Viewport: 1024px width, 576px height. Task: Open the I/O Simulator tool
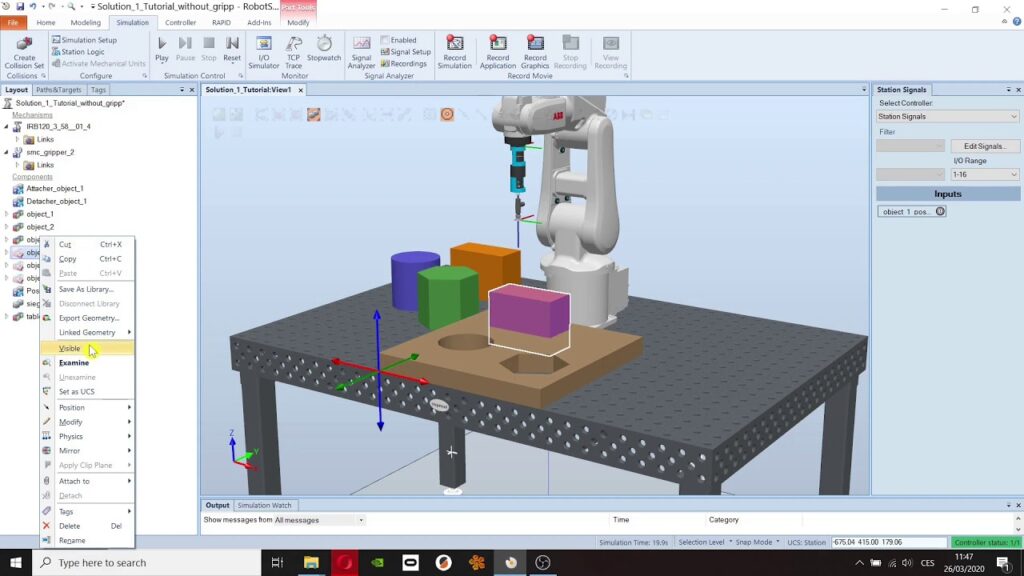[264, 44]
